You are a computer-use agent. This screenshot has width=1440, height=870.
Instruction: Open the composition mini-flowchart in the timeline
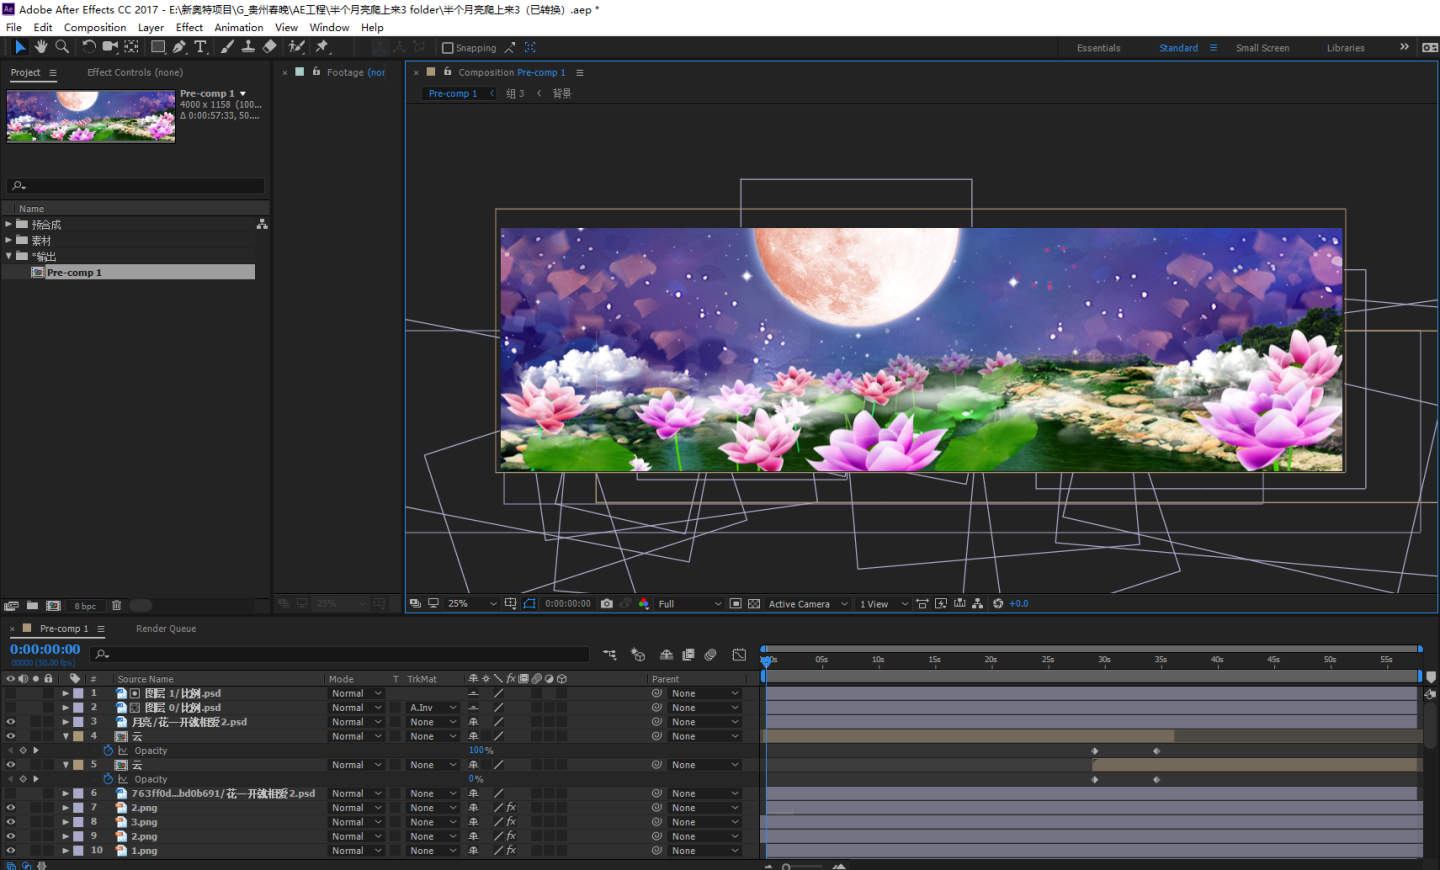pyautogui.click(x=610, y=655)
